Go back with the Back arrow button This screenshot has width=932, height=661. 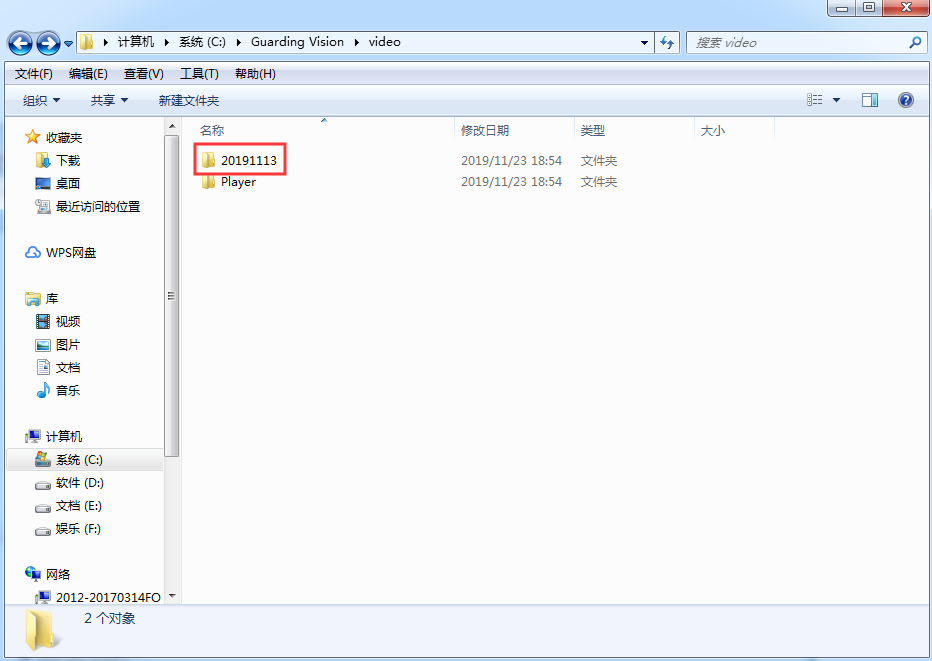coord(20,43)
